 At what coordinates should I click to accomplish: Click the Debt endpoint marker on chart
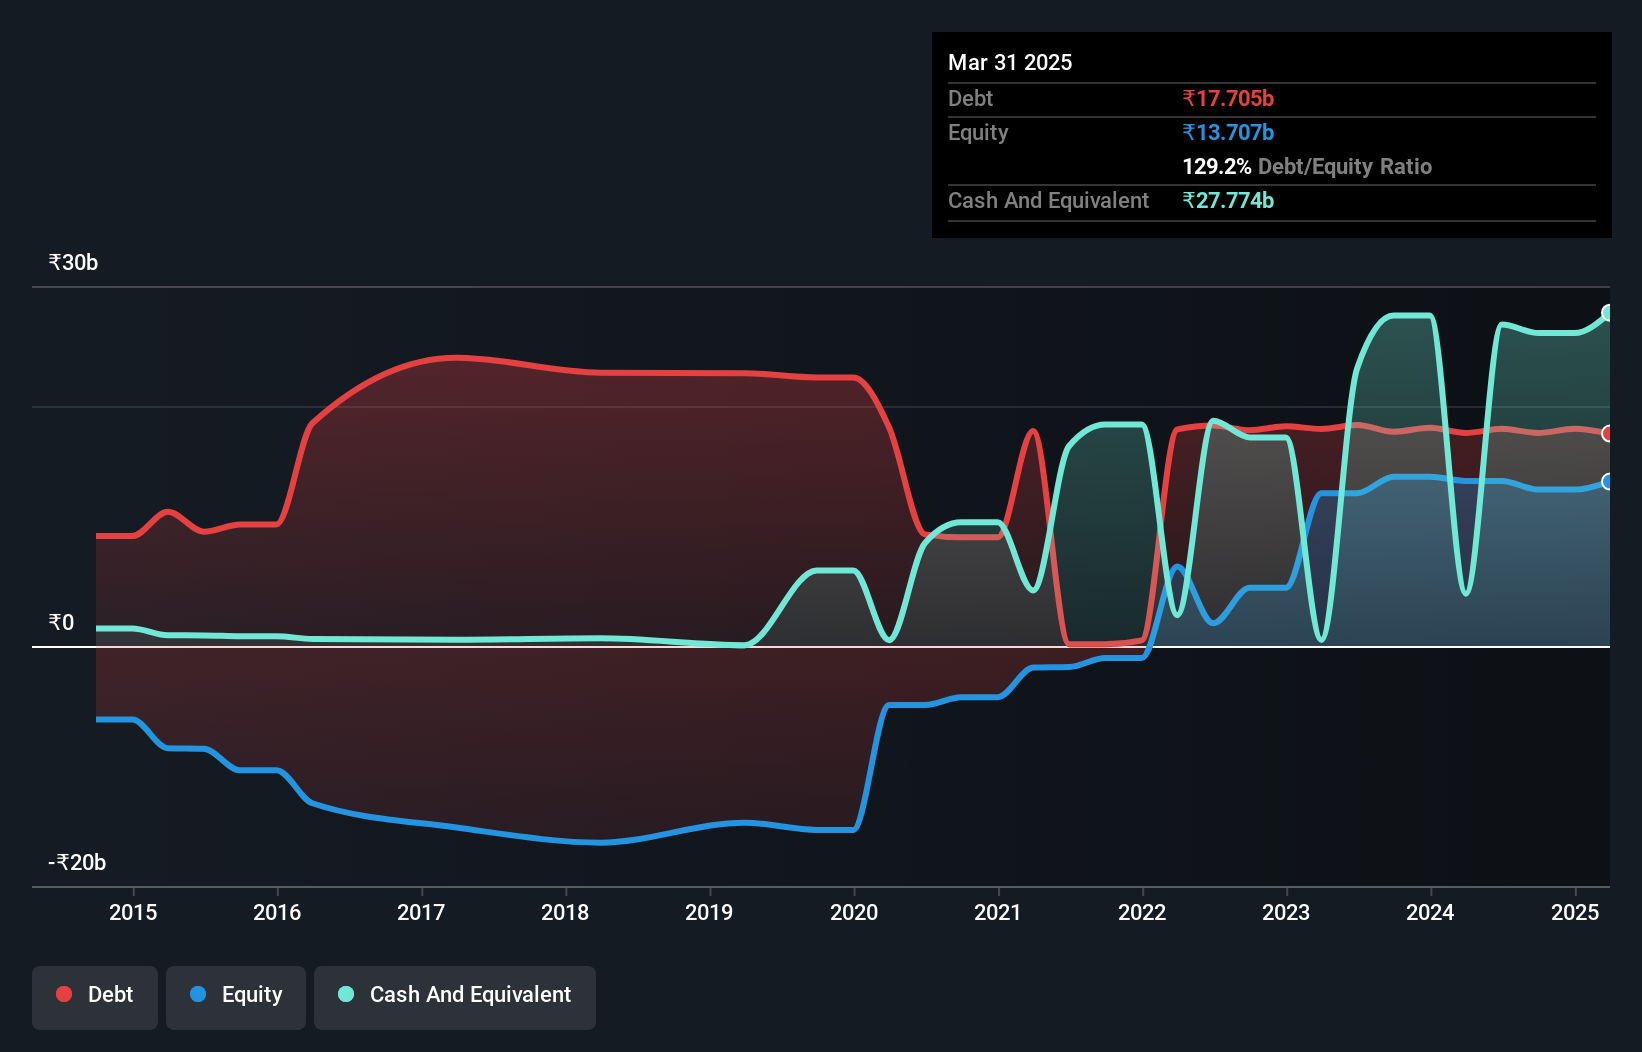pos(1608,433)
